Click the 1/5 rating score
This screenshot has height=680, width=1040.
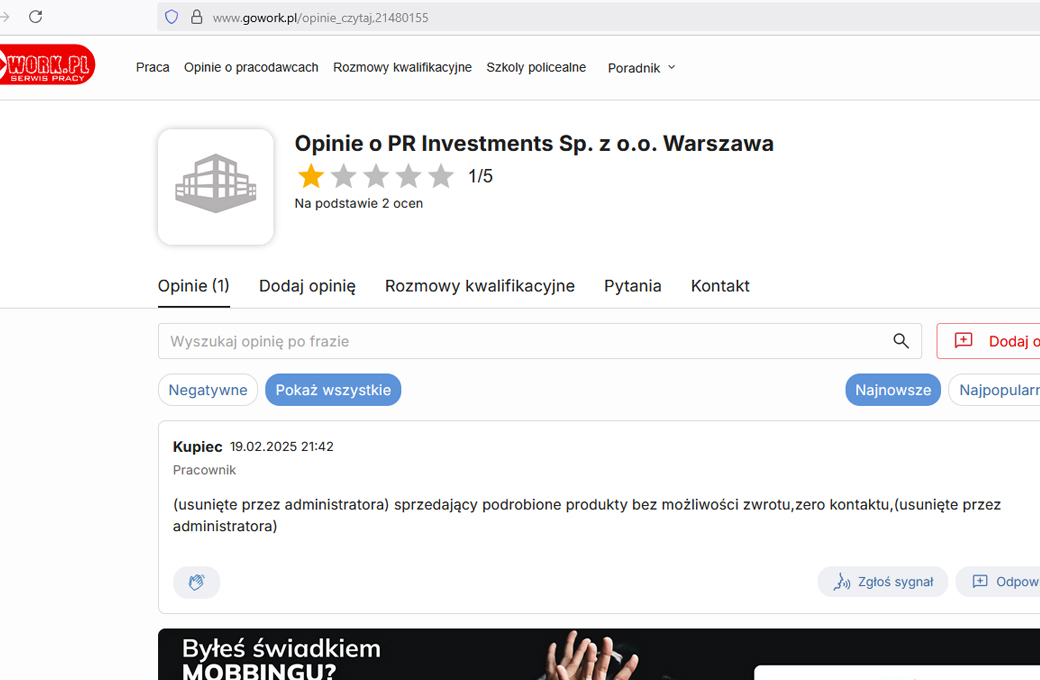coord(480,176)
